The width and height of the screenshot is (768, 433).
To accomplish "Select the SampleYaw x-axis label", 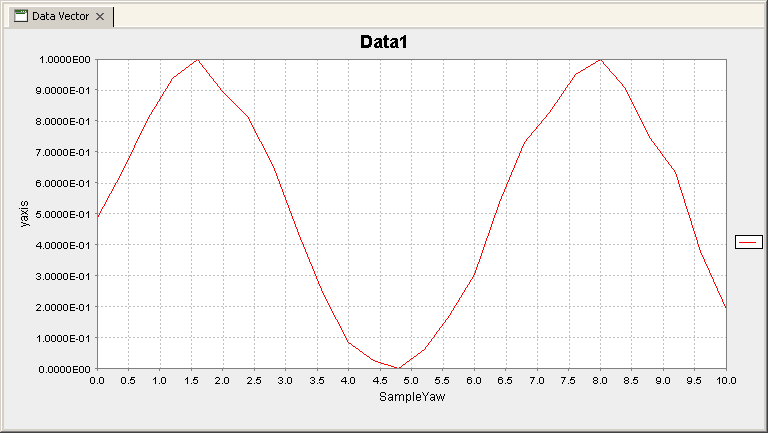I will 411,397.
